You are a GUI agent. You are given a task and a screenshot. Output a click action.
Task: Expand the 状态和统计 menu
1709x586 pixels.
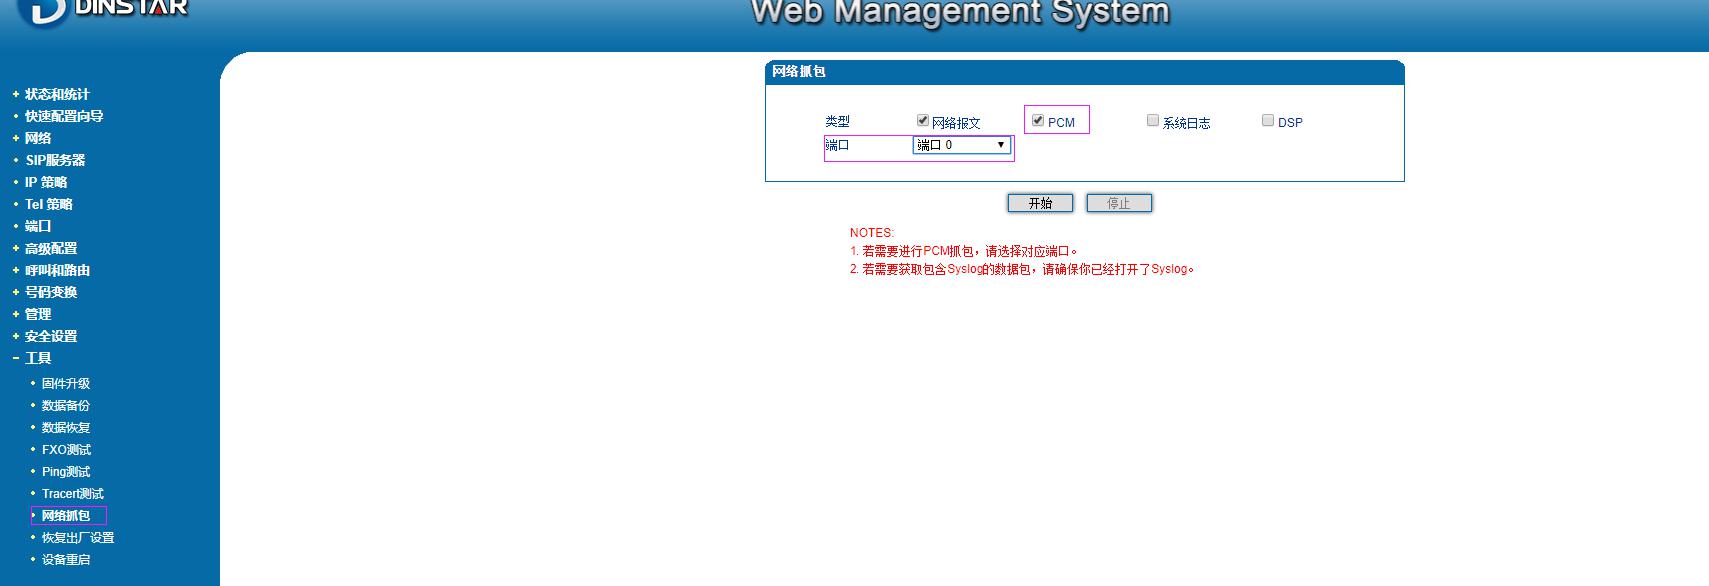pyautogui.click(x=57, y=94)
